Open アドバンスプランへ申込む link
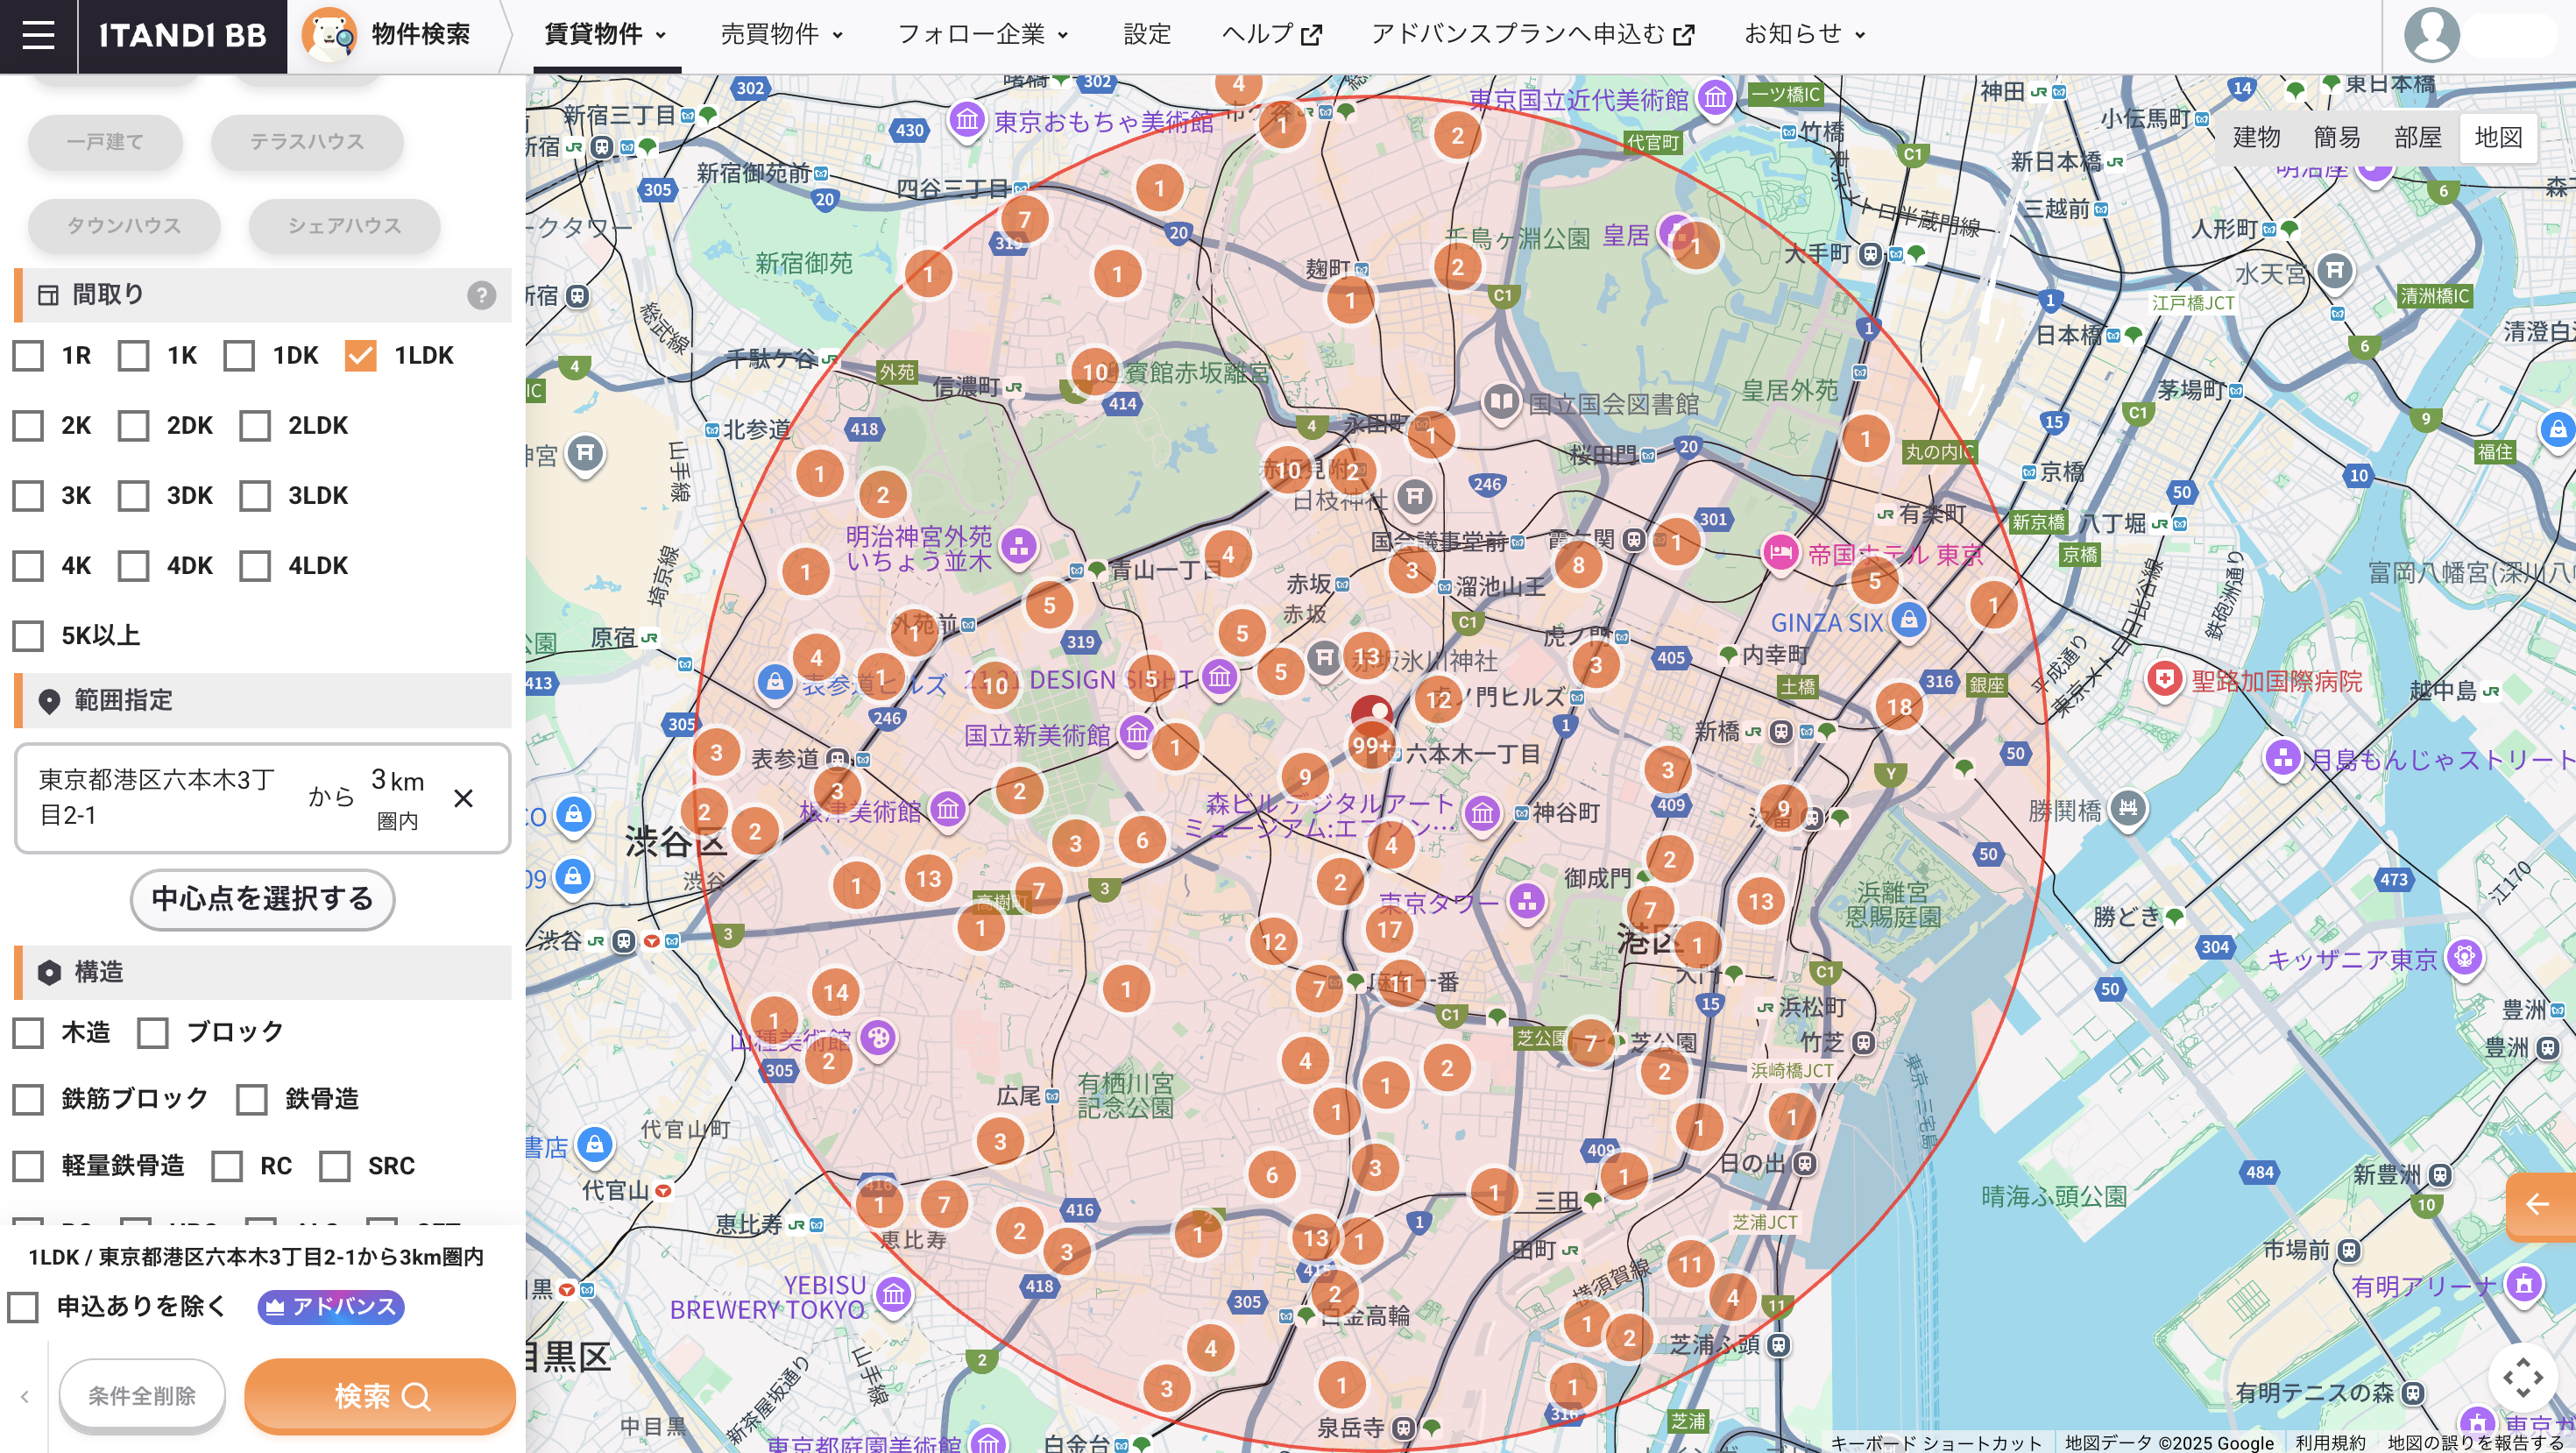The width and height of the screenshot is (2576, 1453). 1532,35
